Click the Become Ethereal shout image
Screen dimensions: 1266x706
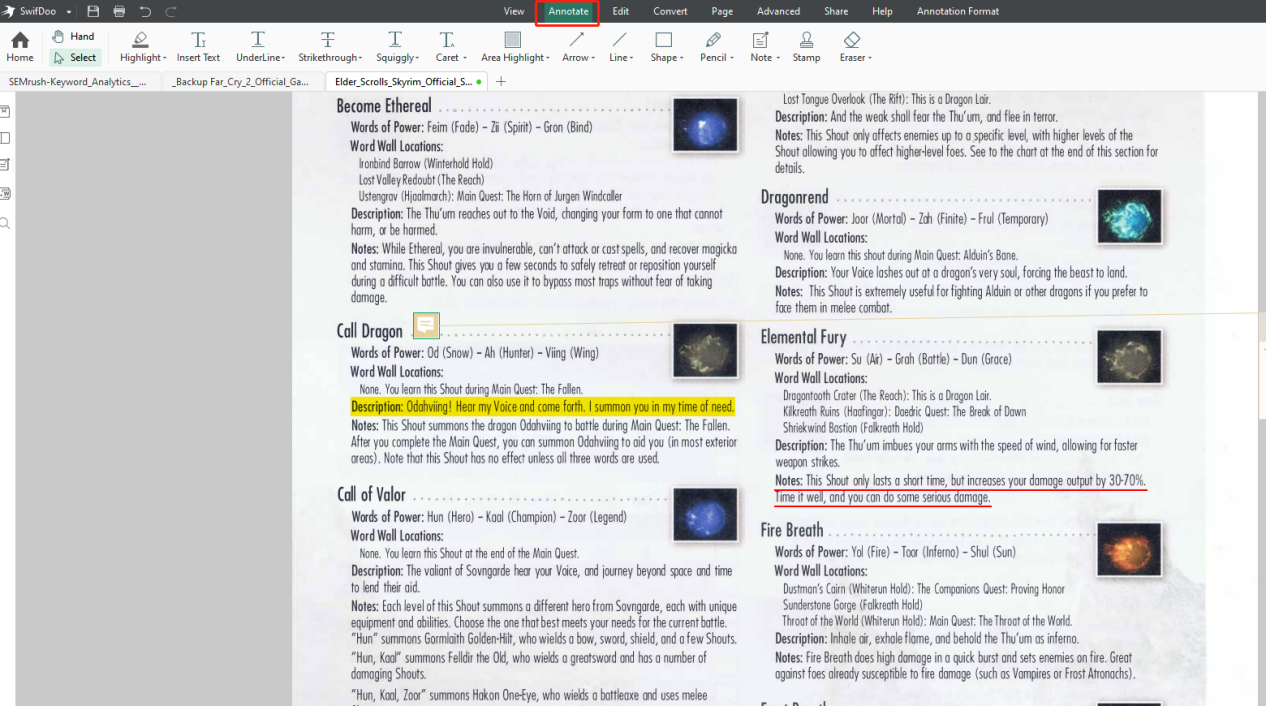click(705, 125)
